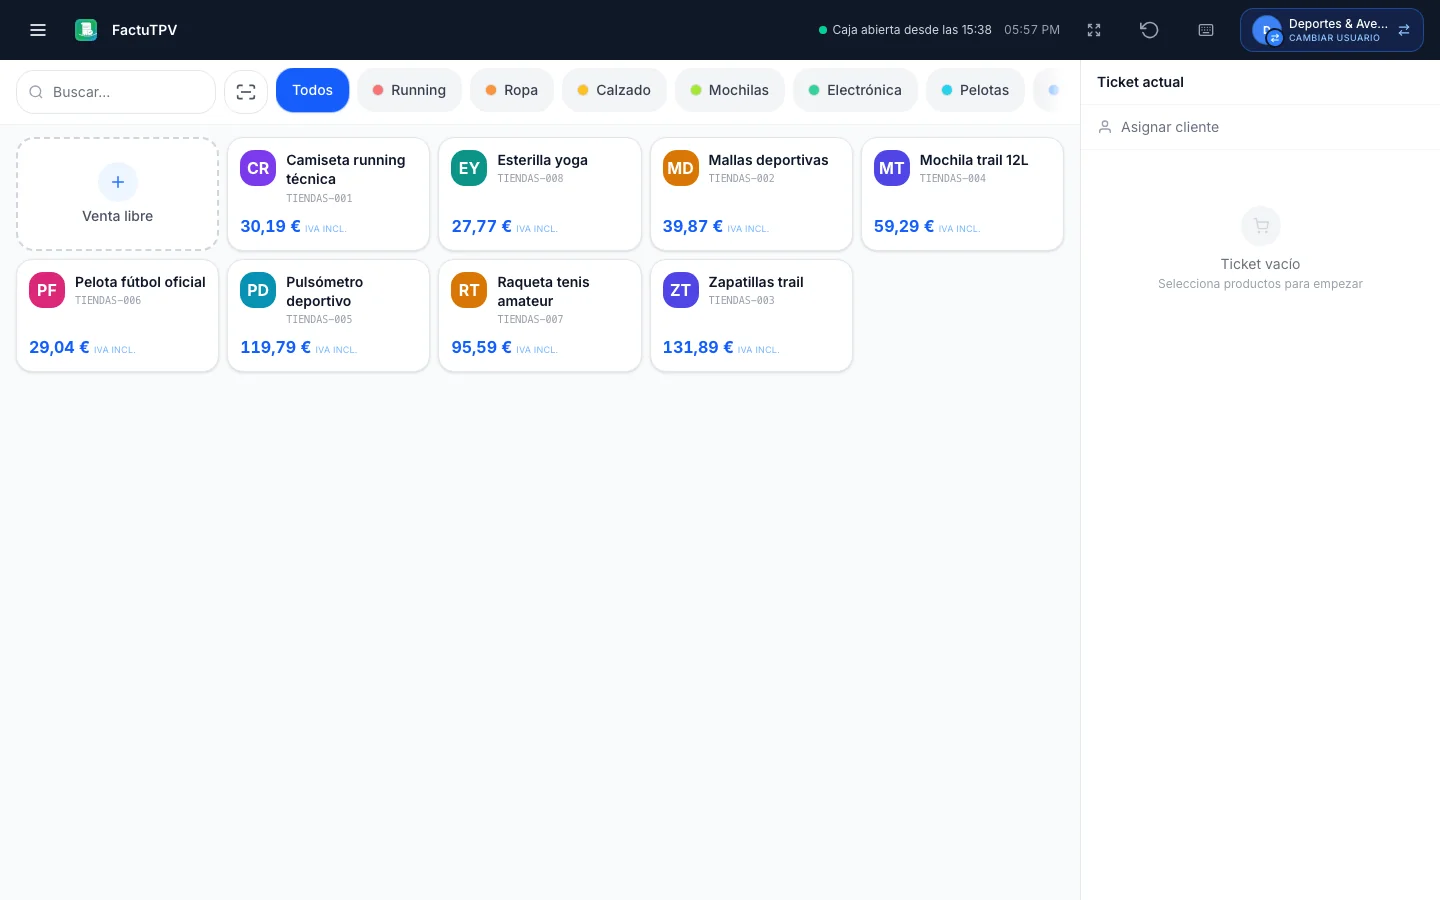The width and height of the screenshot is (1440, 900).
Task: Click the barcode scan button
Action: pyautogui.click(x=246, y=92)
